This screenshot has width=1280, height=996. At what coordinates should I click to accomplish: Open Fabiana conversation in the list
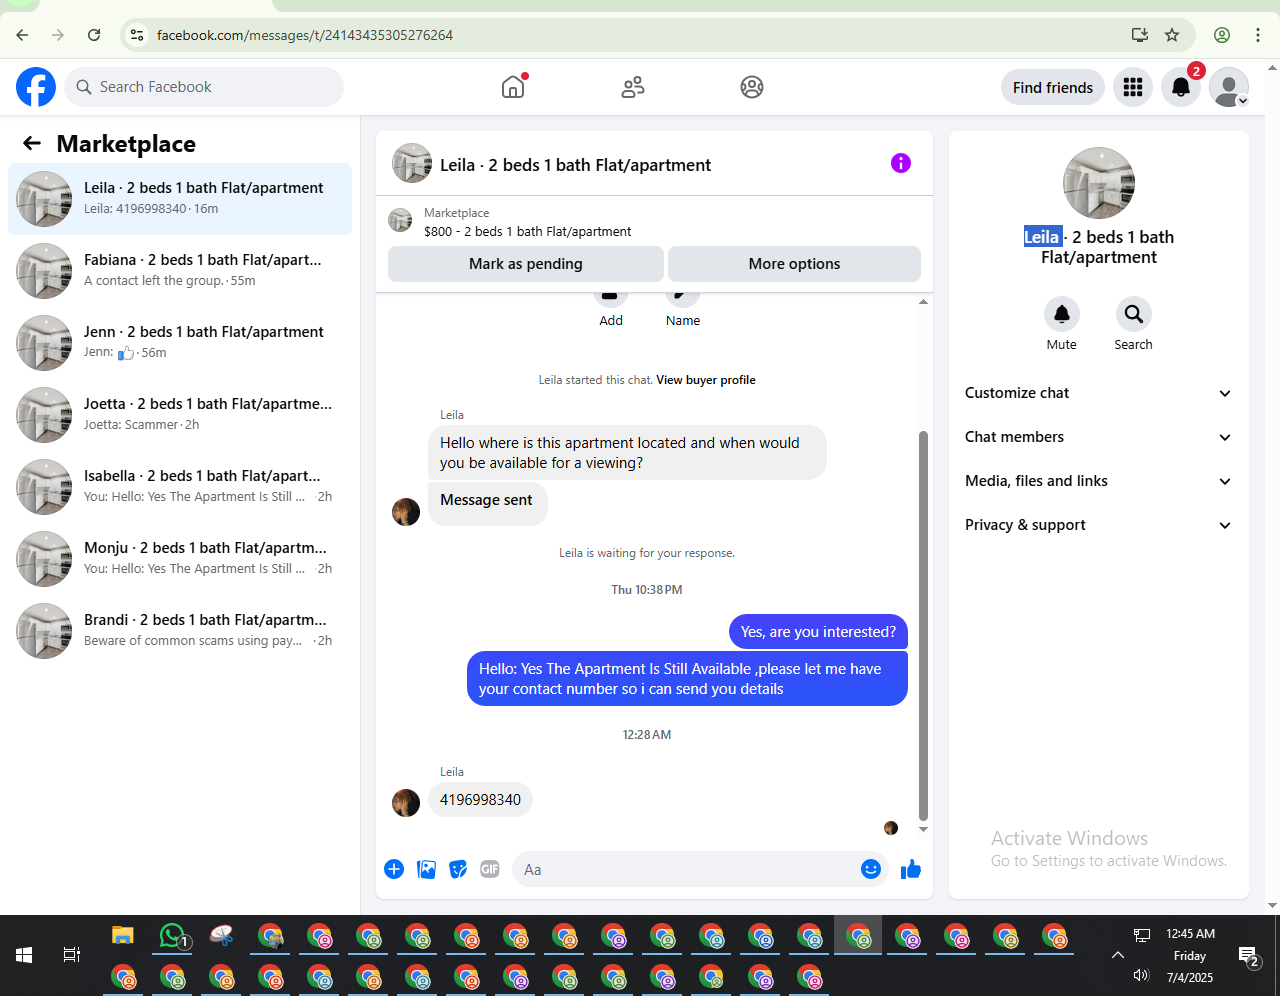[x=180, y=271]
